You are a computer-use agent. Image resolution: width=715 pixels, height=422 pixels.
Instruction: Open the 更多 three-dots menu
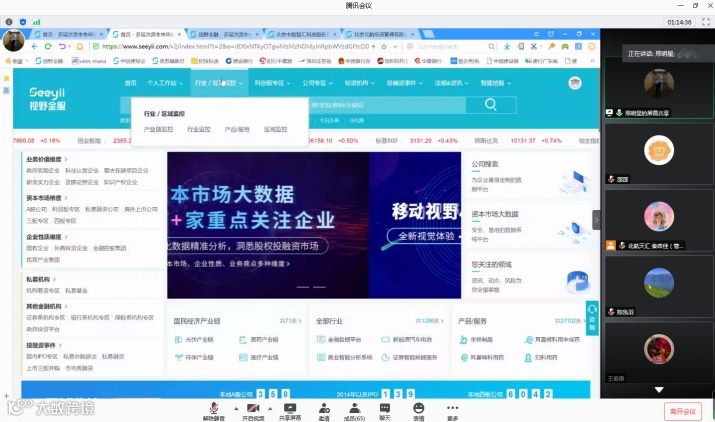click(452, 412)
